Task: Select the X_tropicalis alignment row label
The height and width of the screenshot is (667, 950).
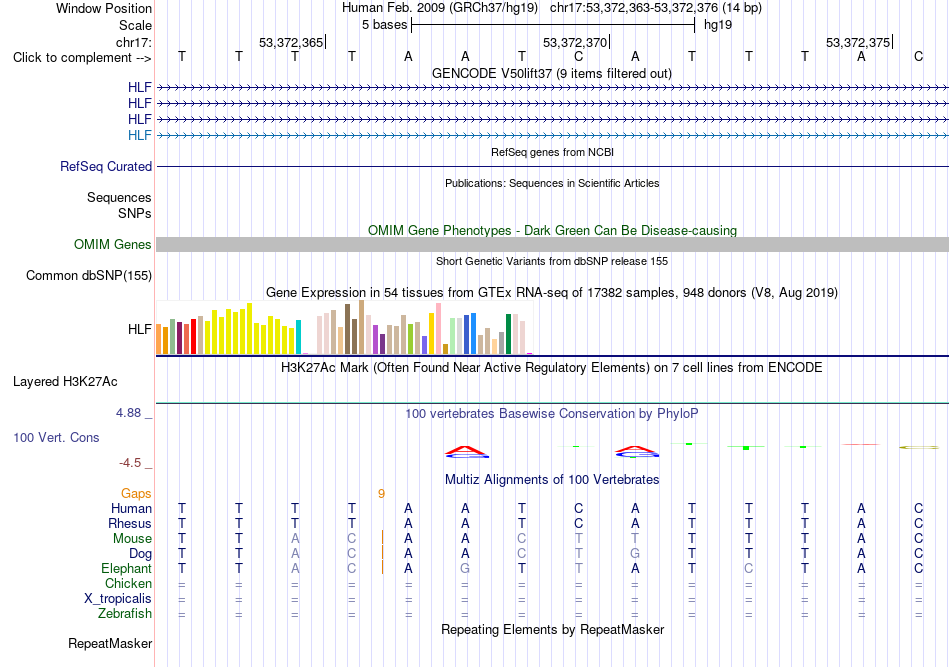Action: 118,599
